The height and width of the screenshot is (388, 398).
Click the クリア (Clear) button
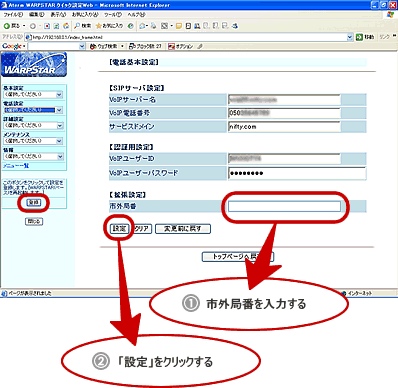[x=142, y=229]
